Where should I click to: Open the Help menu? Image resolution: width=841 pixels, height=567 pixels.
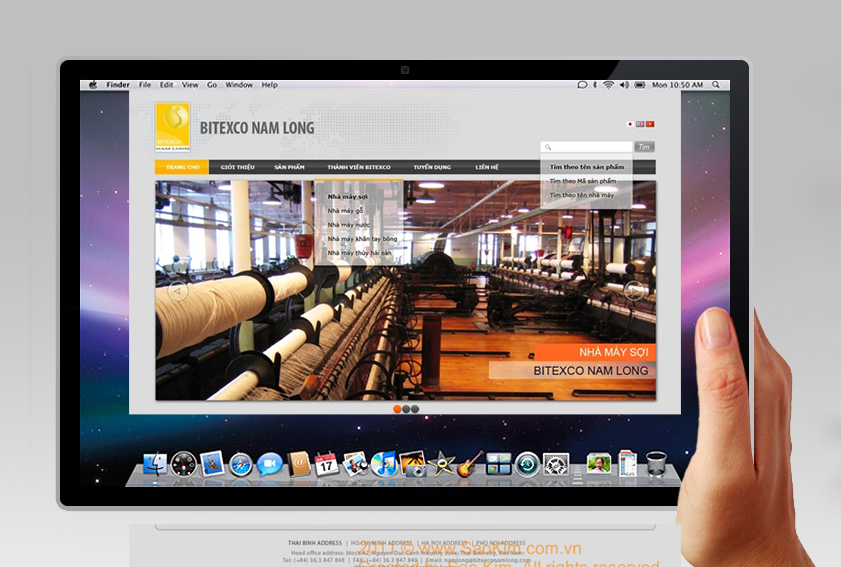pos(269,85)
